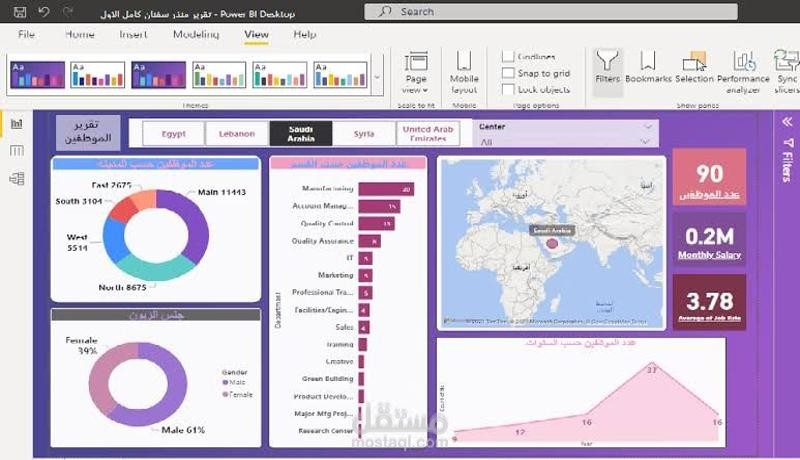Click the Save icon in title bar
Image resolution: width=800 pixels, height=460 pixels.
(20, 12)
